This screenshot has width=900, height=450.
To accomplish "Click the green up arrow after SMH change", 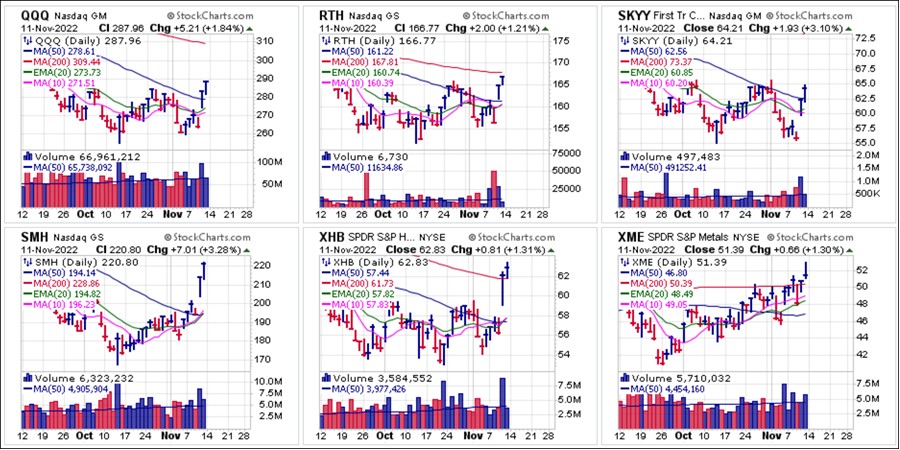I will [x=247, y=249].
